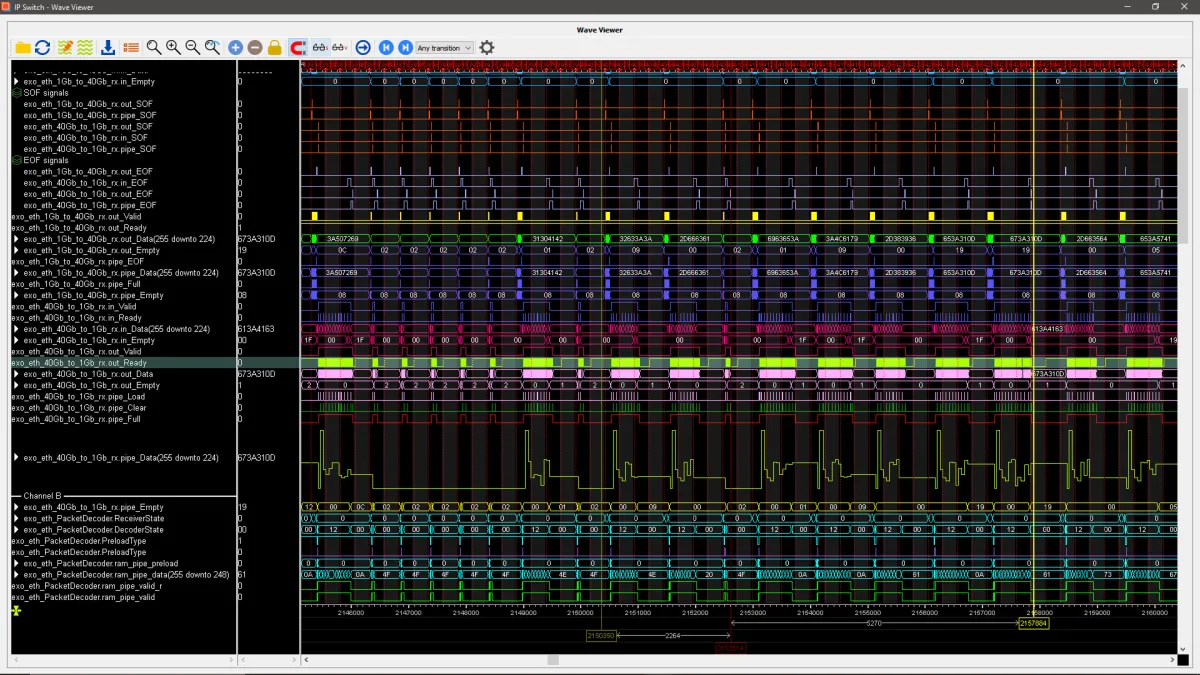
Task: Click the settings gear icon in toolbar
Action: tap(487, 47)
